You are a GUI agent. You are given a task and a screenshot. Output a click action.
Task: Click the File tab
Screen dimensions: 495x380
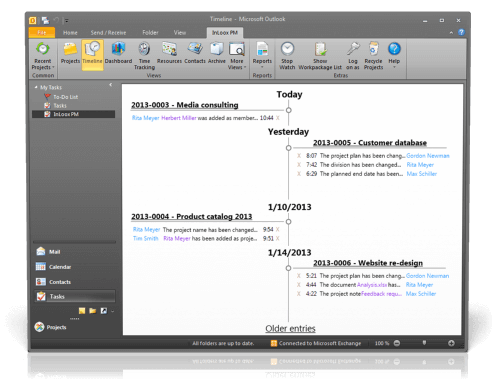[42, 33]
